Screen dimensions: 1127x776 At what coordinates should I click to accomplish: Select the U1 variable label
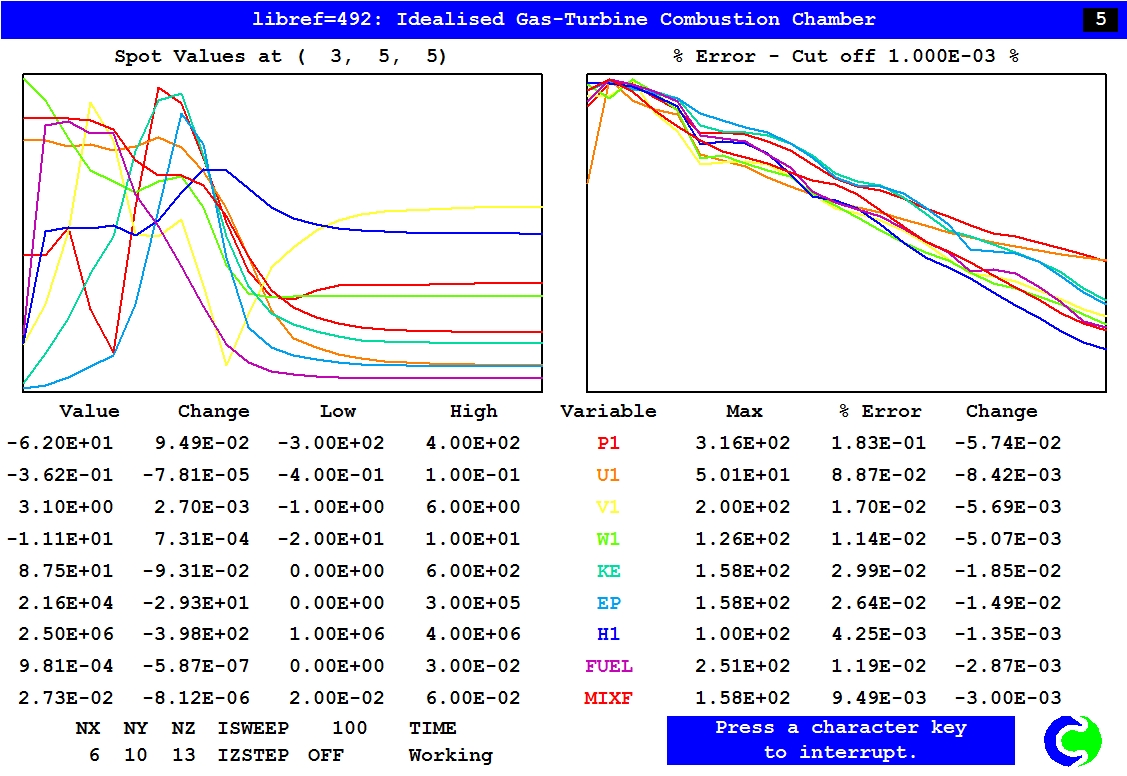click(608, 475)
